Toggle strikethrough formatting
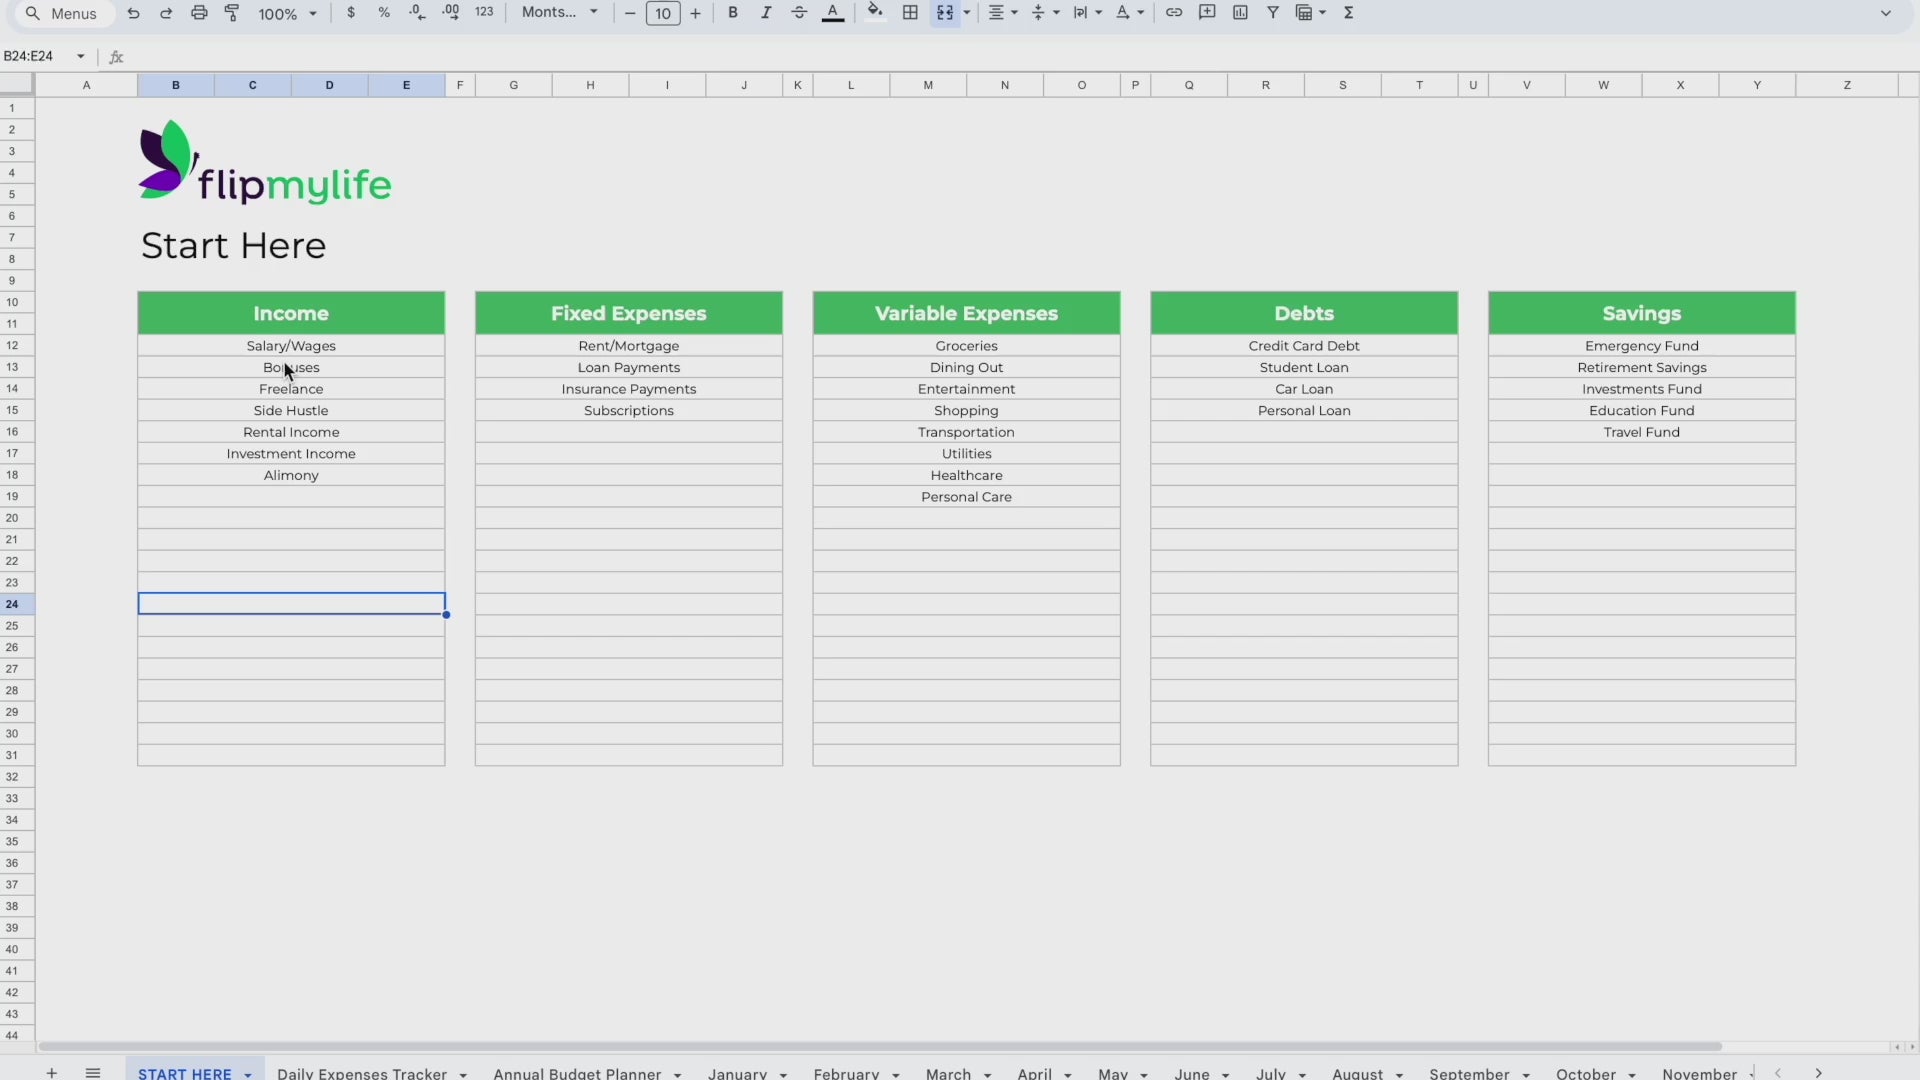The image size is (1920, 1080). tap(799, 13)
